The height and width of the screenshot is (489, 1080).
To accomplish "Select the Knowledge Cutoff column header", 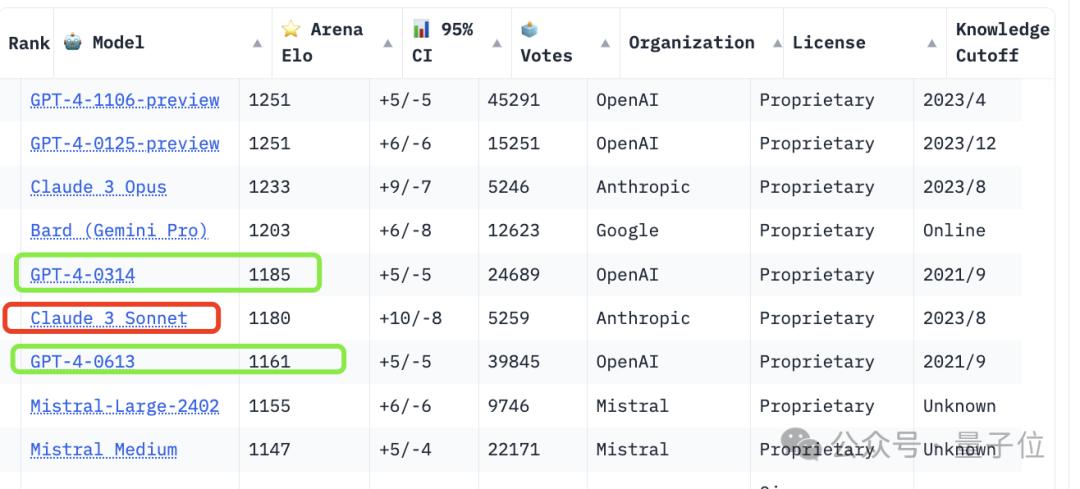I will click(x=1002, y=42).
